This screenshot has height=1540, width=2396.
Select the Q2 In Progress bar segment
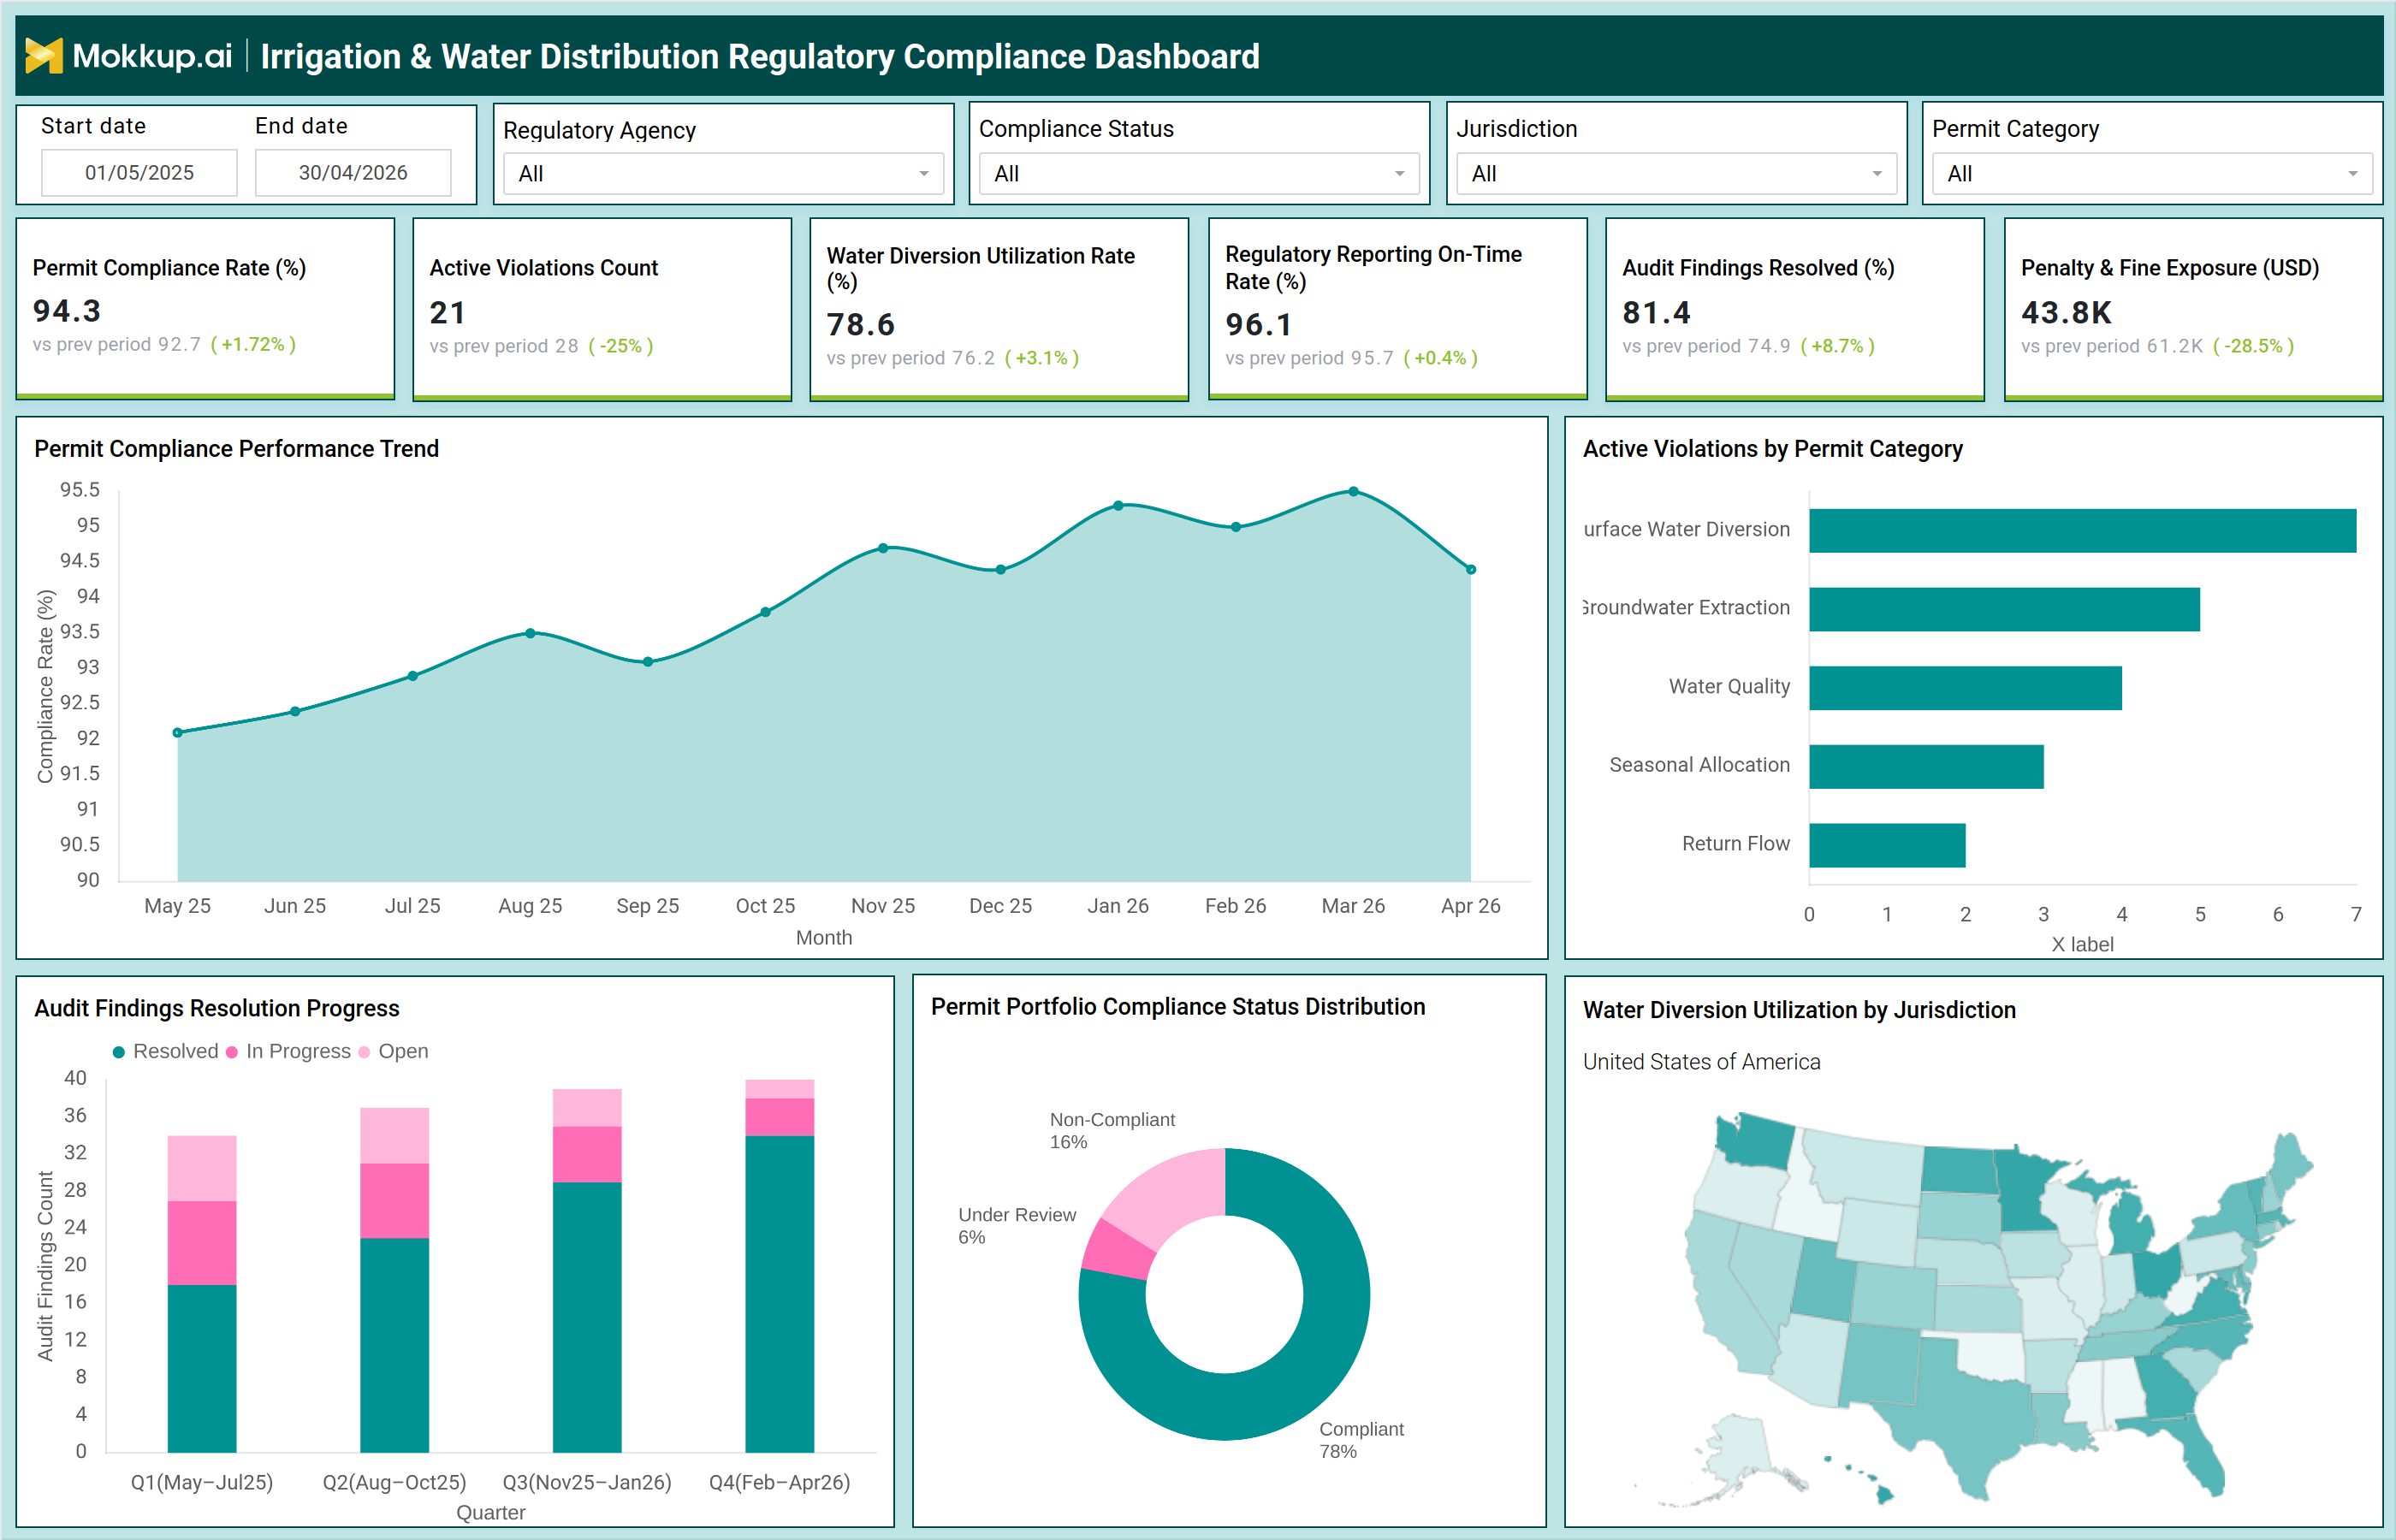coord(394,1201)
